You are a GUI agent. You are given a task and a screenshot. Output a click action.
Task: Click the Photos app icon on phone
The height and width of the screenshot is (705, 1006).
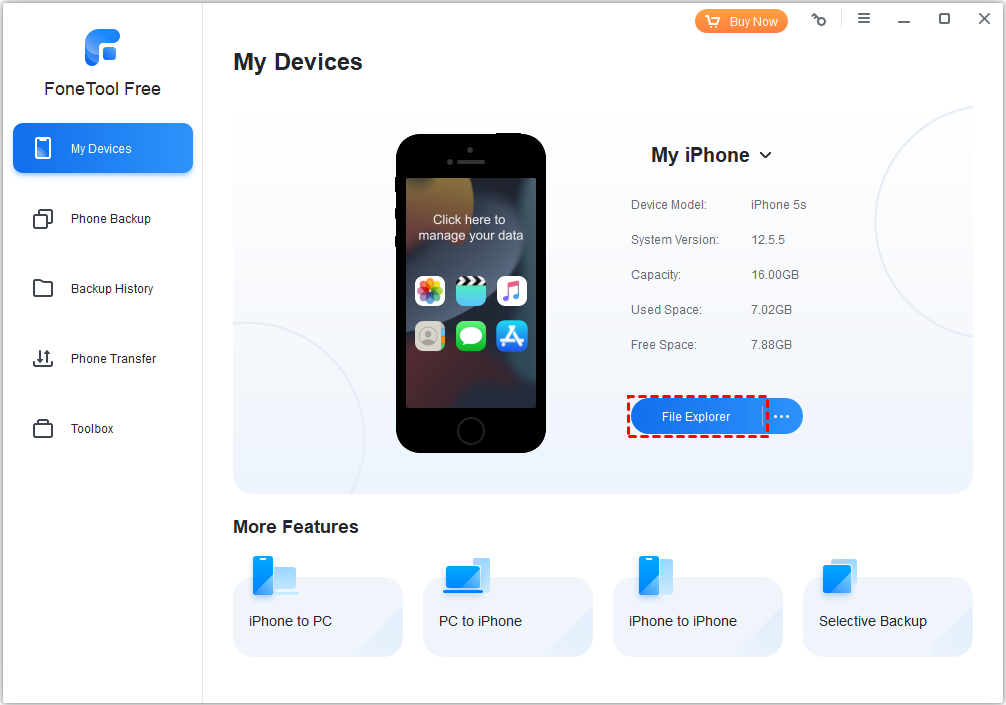coord(430,291)
